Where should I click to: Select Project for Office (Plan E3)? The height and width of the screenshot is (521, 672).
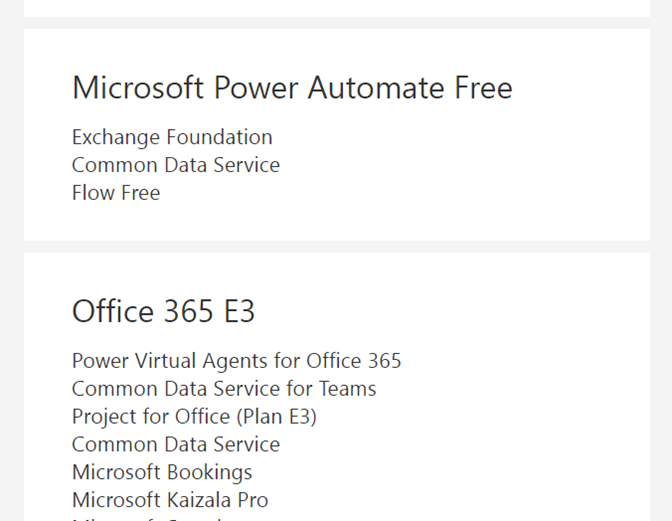(x=195, y=417)
